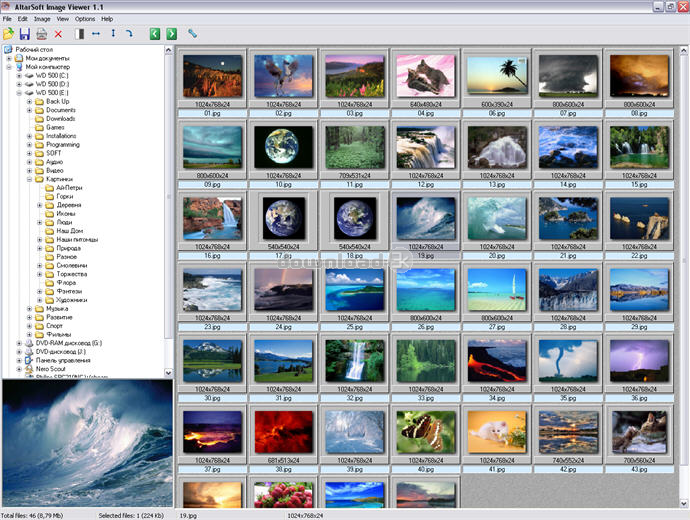The image size is (690, 520).
Task: Open the Options menu
Action: tap(85, 19)
